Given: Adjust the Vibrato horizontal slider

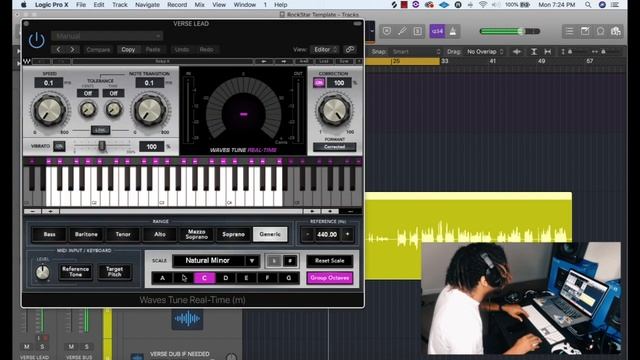Looking at the screenshot, I should (102, 146).
